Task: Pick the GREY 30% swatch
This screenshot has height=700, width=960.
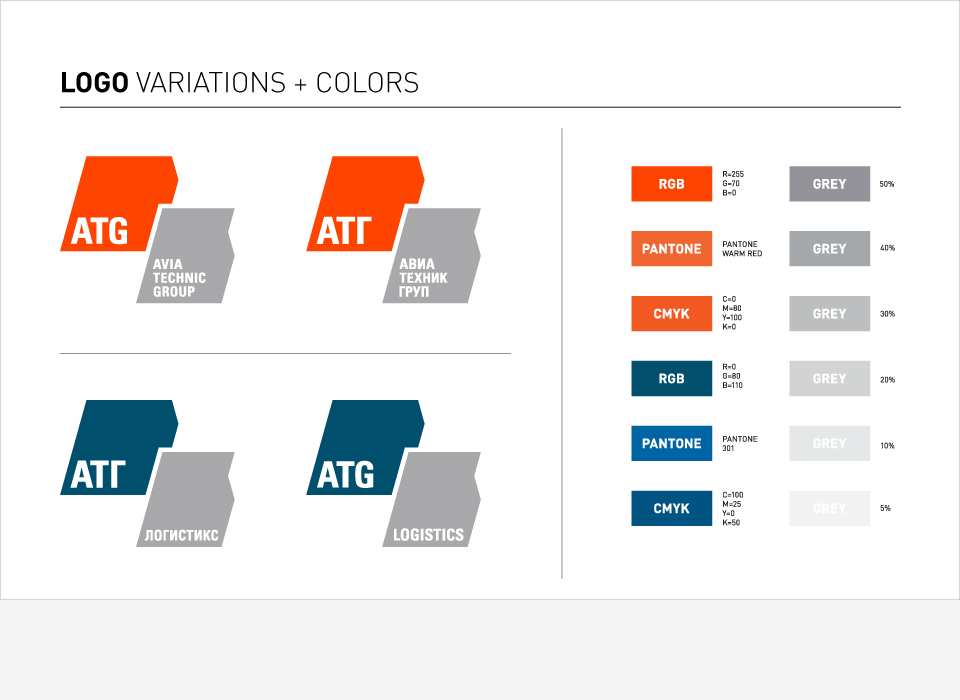Action: 830,314
